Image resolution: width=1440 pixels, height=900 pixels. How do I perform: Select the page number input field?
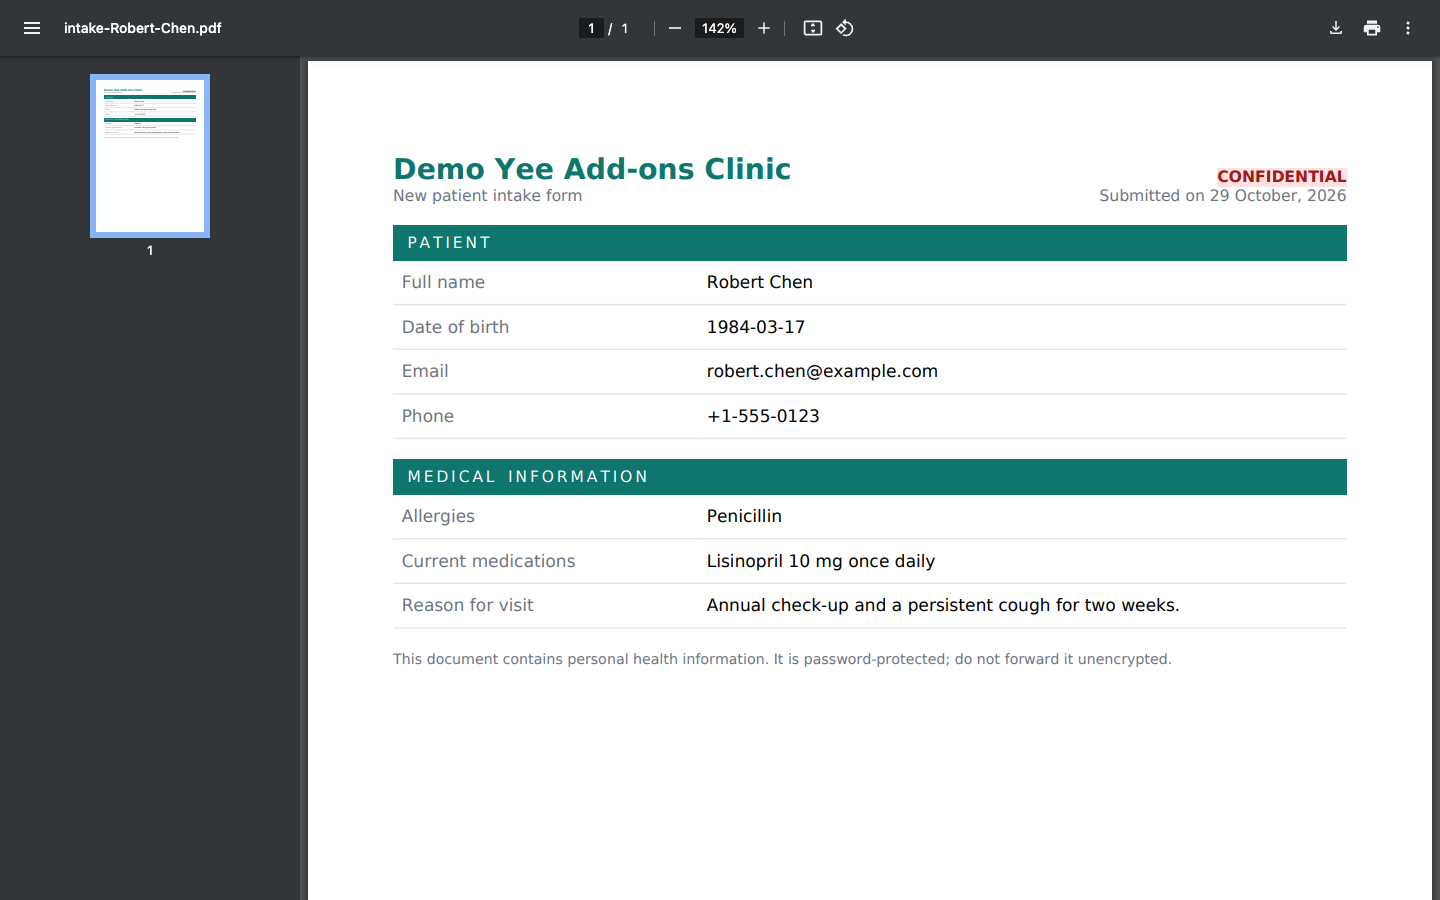591,28
